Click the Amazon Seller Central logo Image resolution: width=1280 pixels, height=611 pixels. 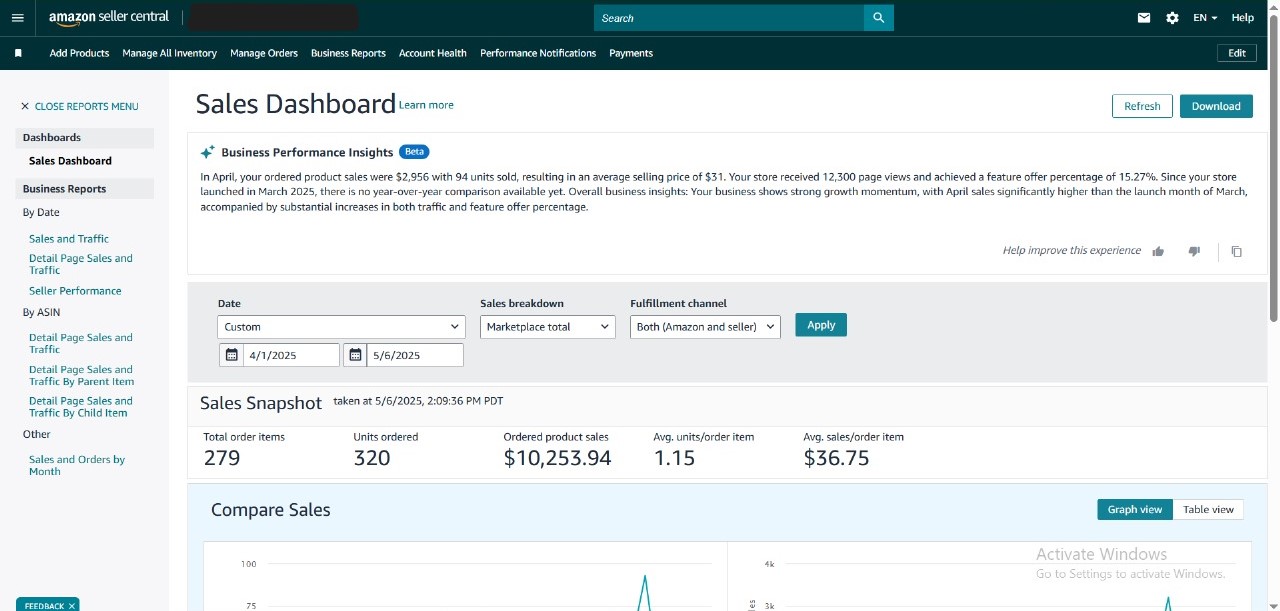[109, 18]
